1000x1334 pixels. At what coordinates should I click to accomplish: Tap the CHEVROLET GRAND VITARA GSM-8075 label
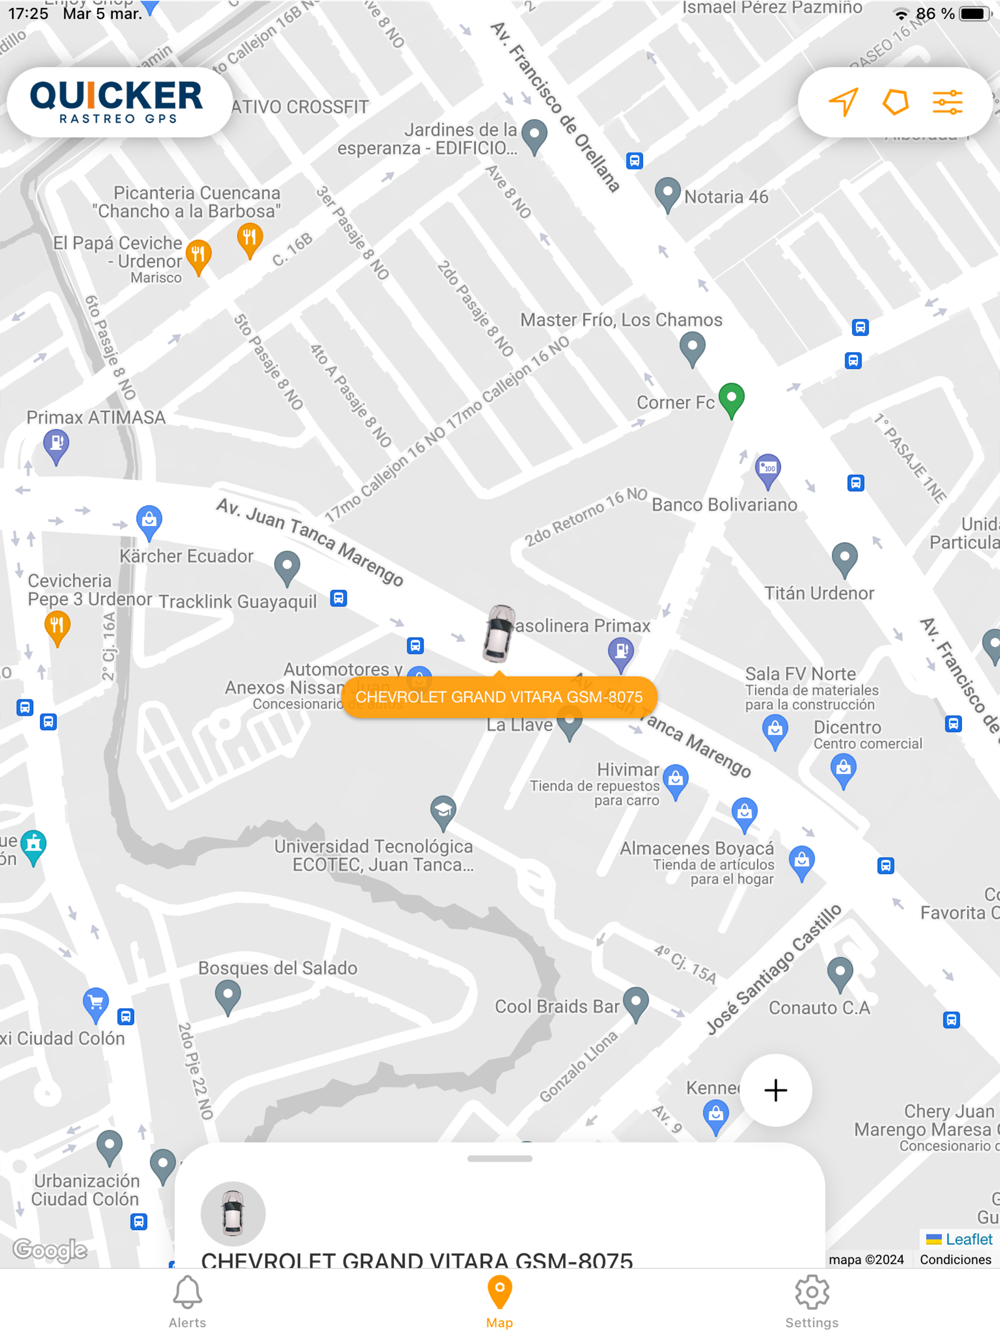coord(499,697)
